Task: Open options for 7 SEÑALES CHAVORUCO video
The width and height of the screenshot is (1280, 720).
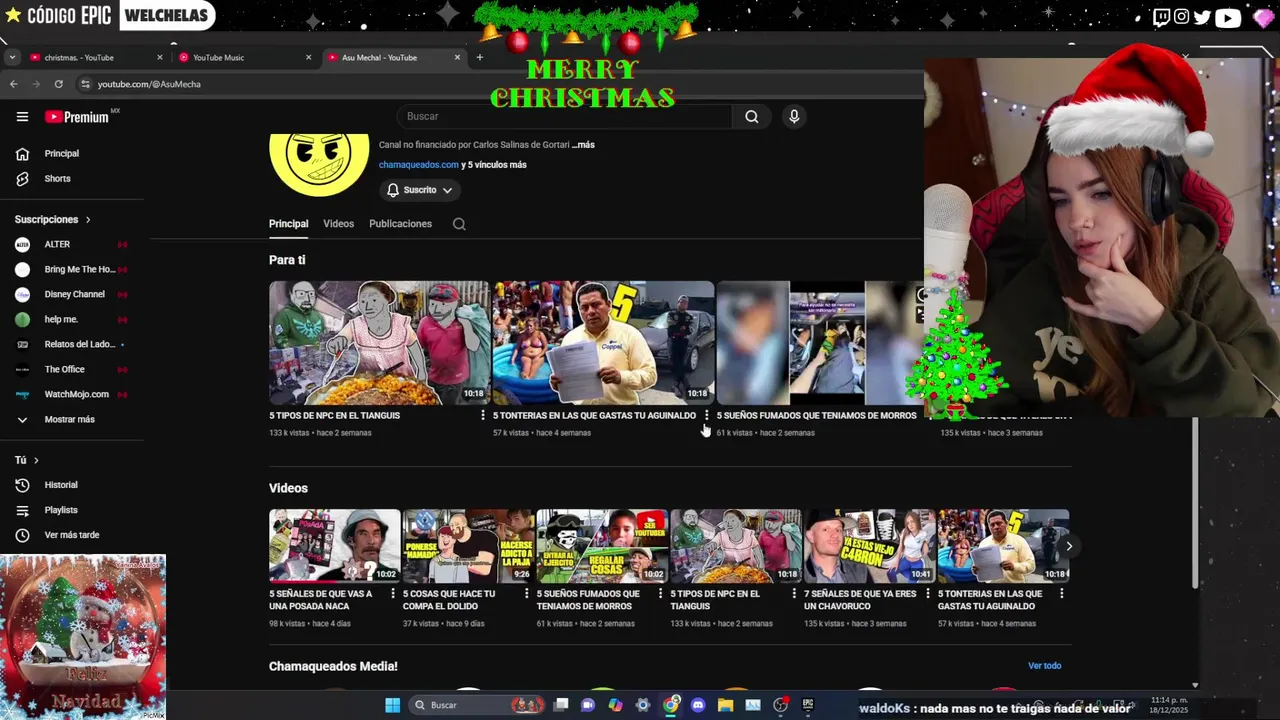Action: click(x=928, y=594)
